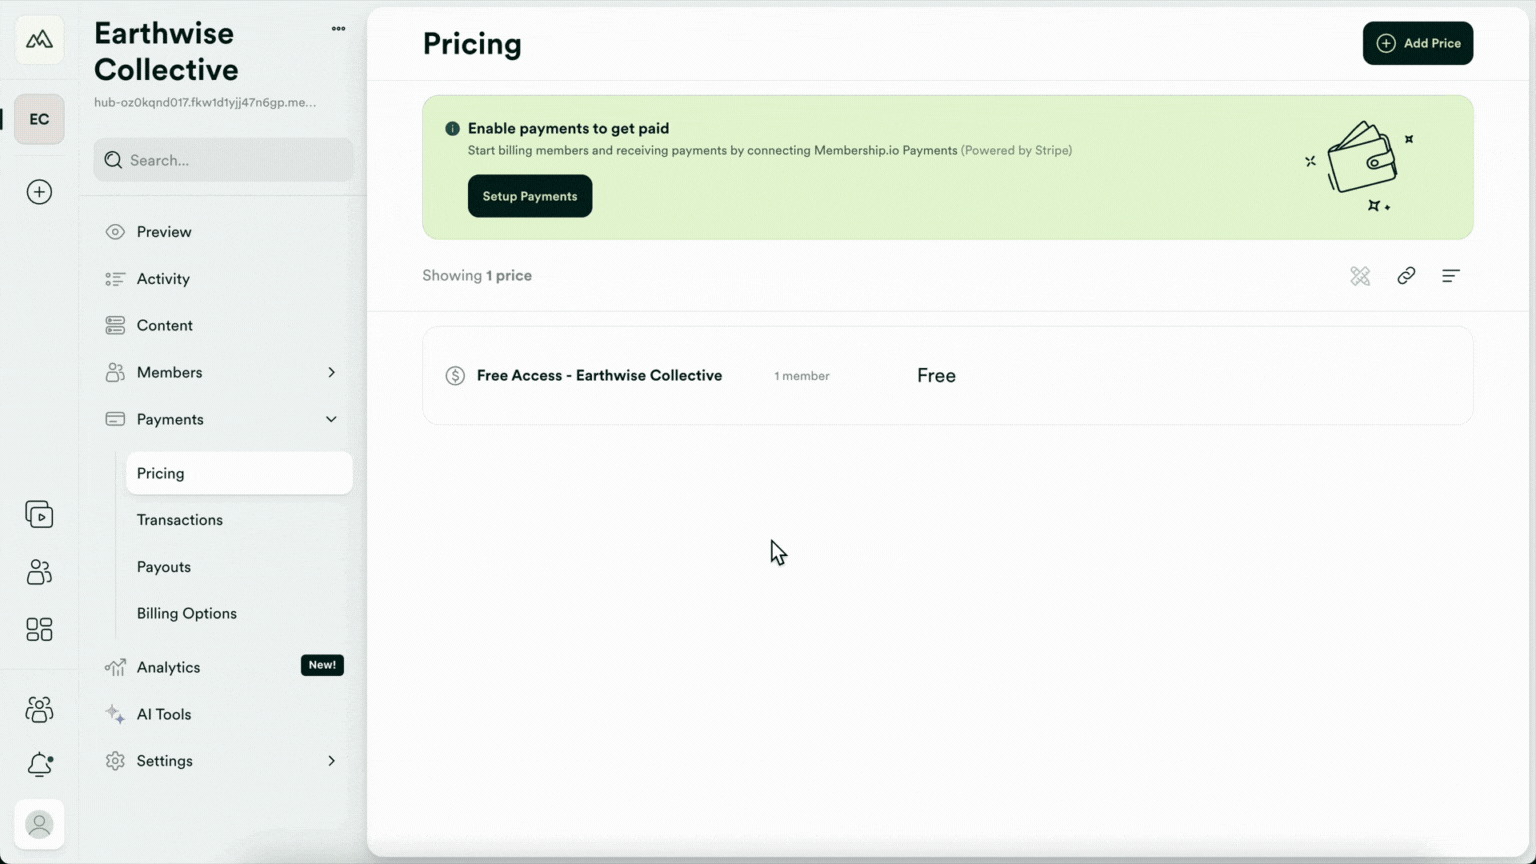Click the 1 member label
Image resolution: width=1536 pixels, height=864 pixels.
tap(802, 376)
